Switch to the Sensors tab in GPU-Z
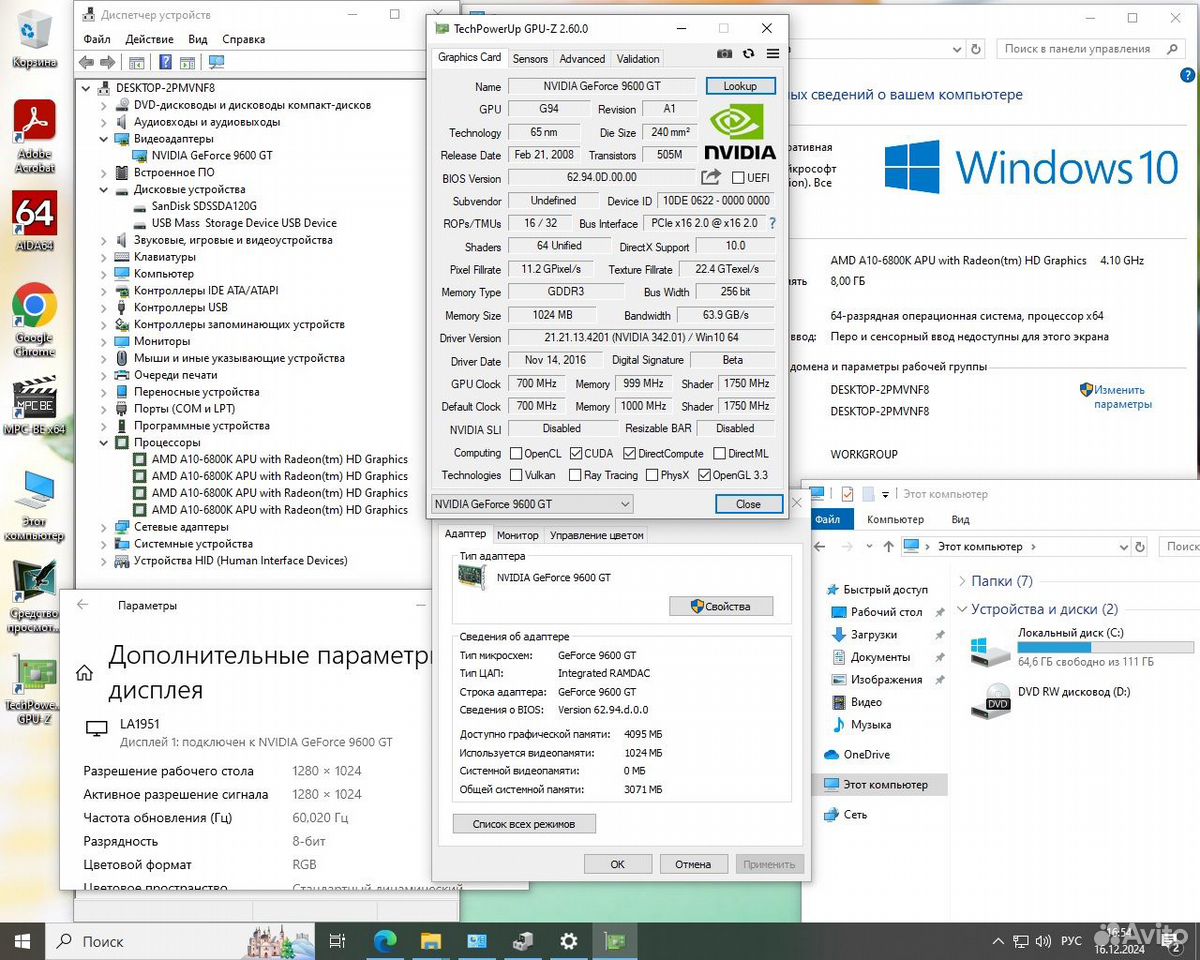The width and height of the screenshot is (1200, 960). tap(530, 59)
